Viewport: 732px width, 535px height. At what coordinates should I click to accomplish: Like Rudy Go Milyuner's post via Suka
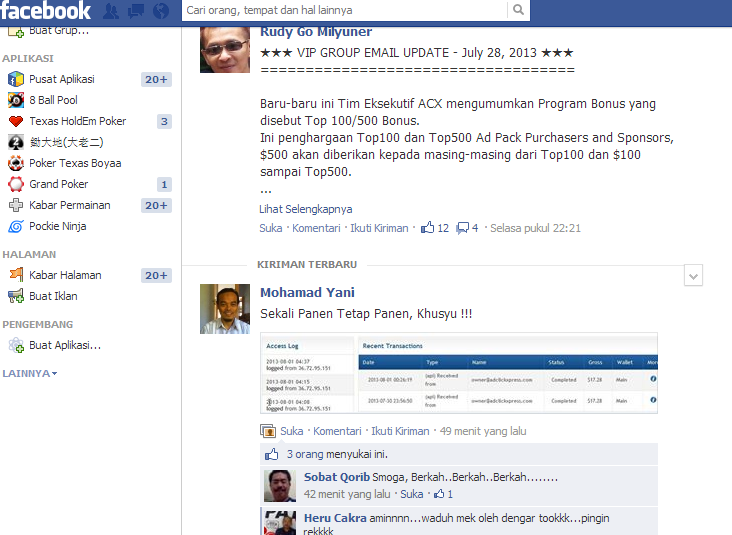coord(271,228)
